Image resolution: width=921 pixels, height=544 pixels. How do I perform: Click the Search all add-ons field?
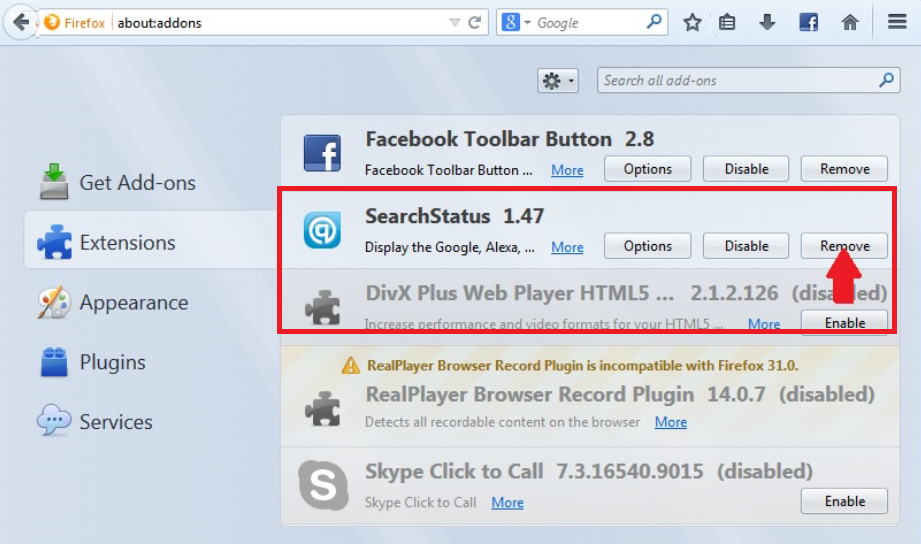tap(738, 81)
